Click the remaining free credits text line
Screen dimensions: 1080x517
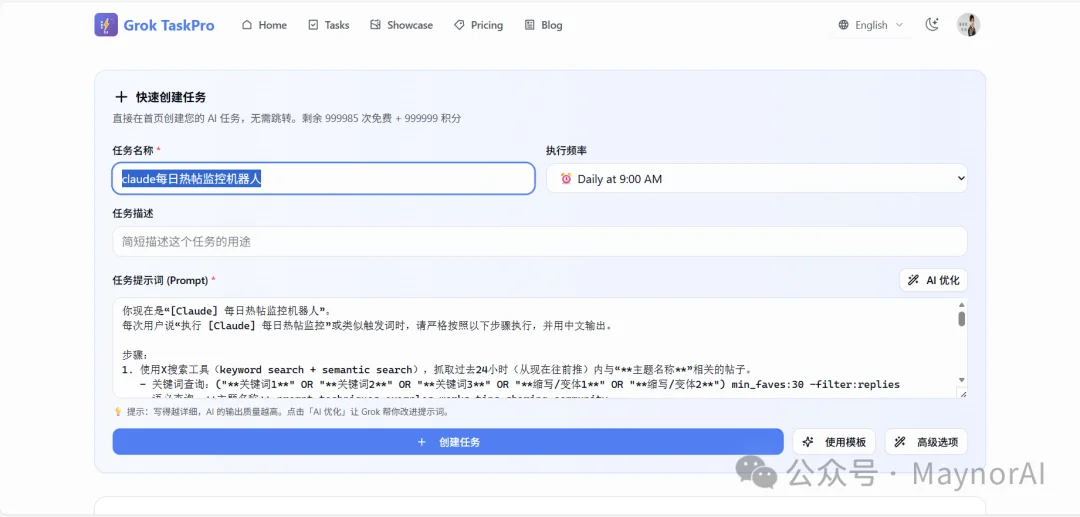[x=287, y=118]
